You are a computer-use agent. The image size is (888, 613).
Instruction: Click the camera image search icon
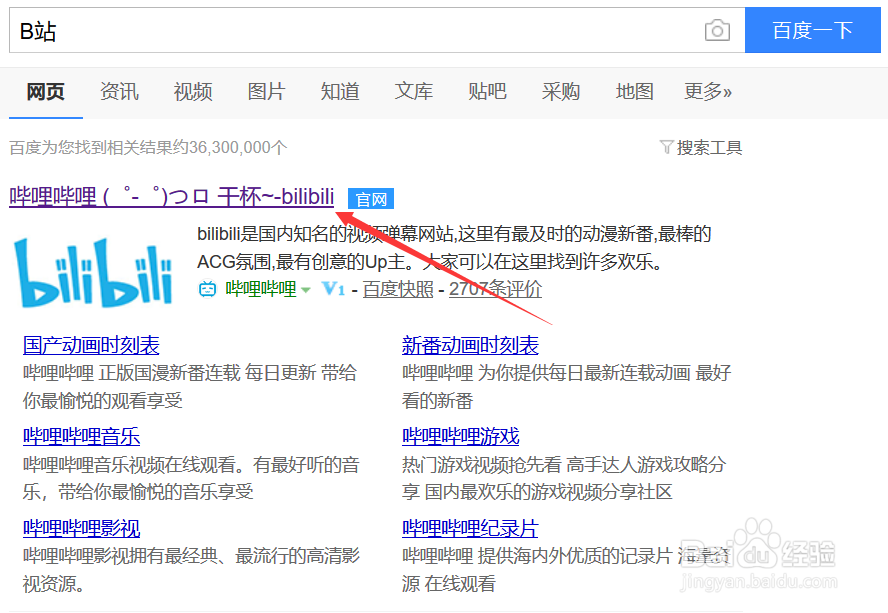[x=717, y=30]
